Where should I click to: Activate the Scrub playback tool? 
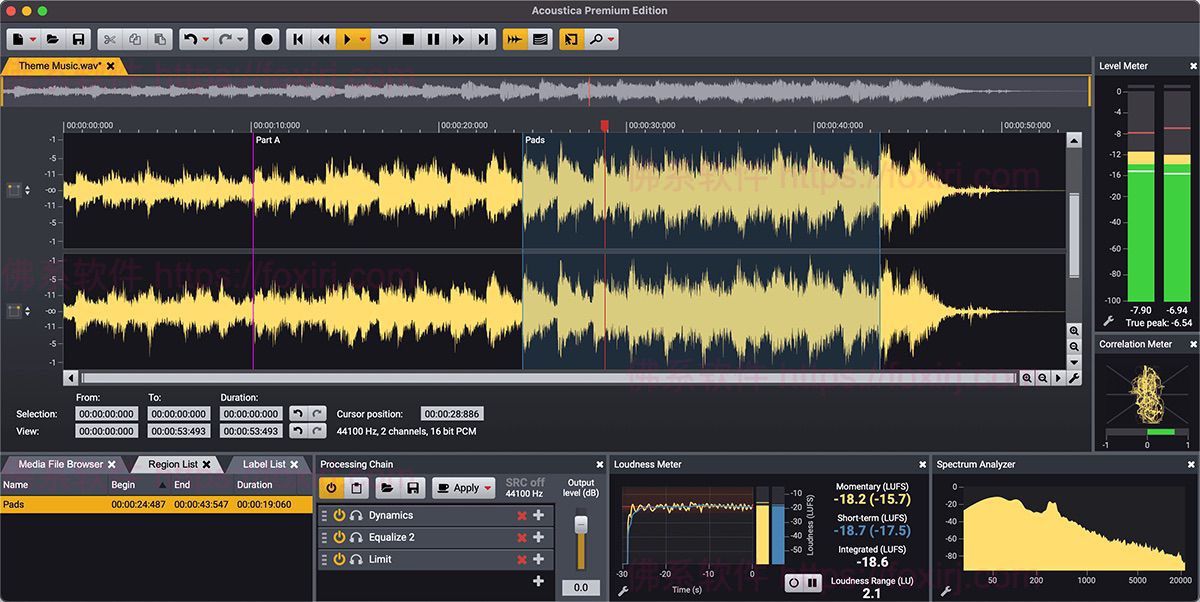[x=514, y=39]
